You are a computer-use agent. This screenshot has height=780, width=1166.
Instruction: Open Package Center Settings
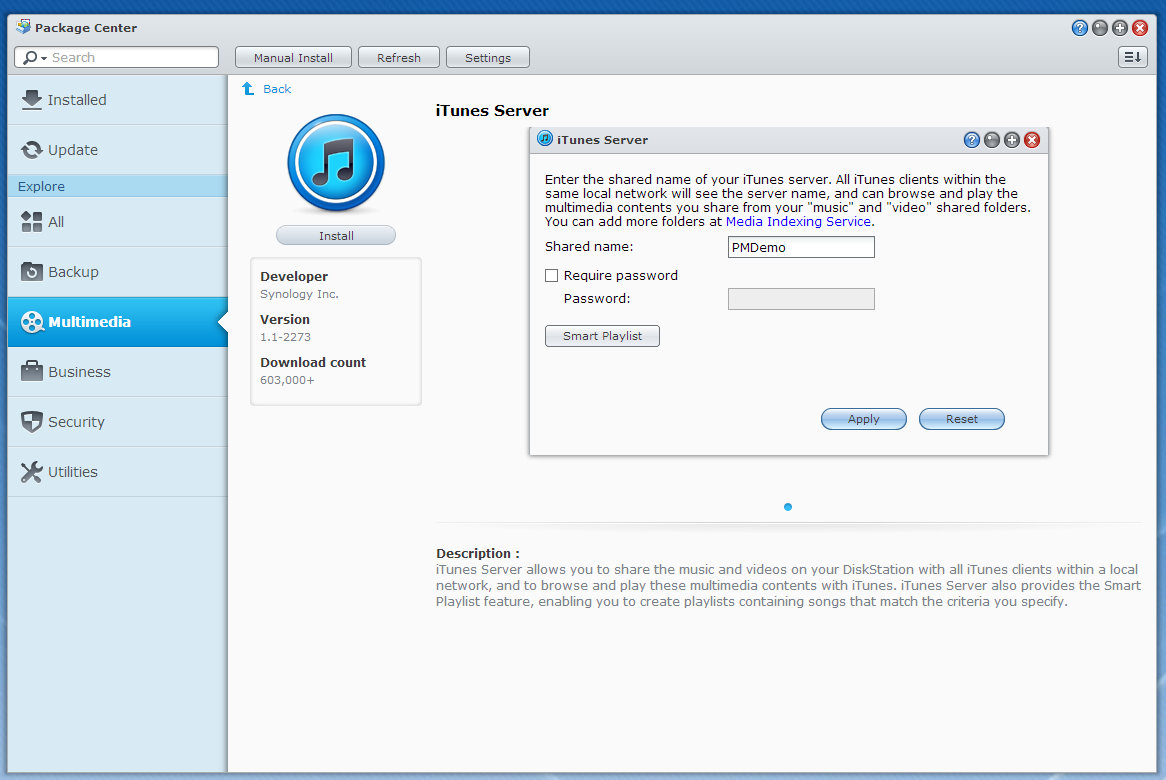point(488,57)
